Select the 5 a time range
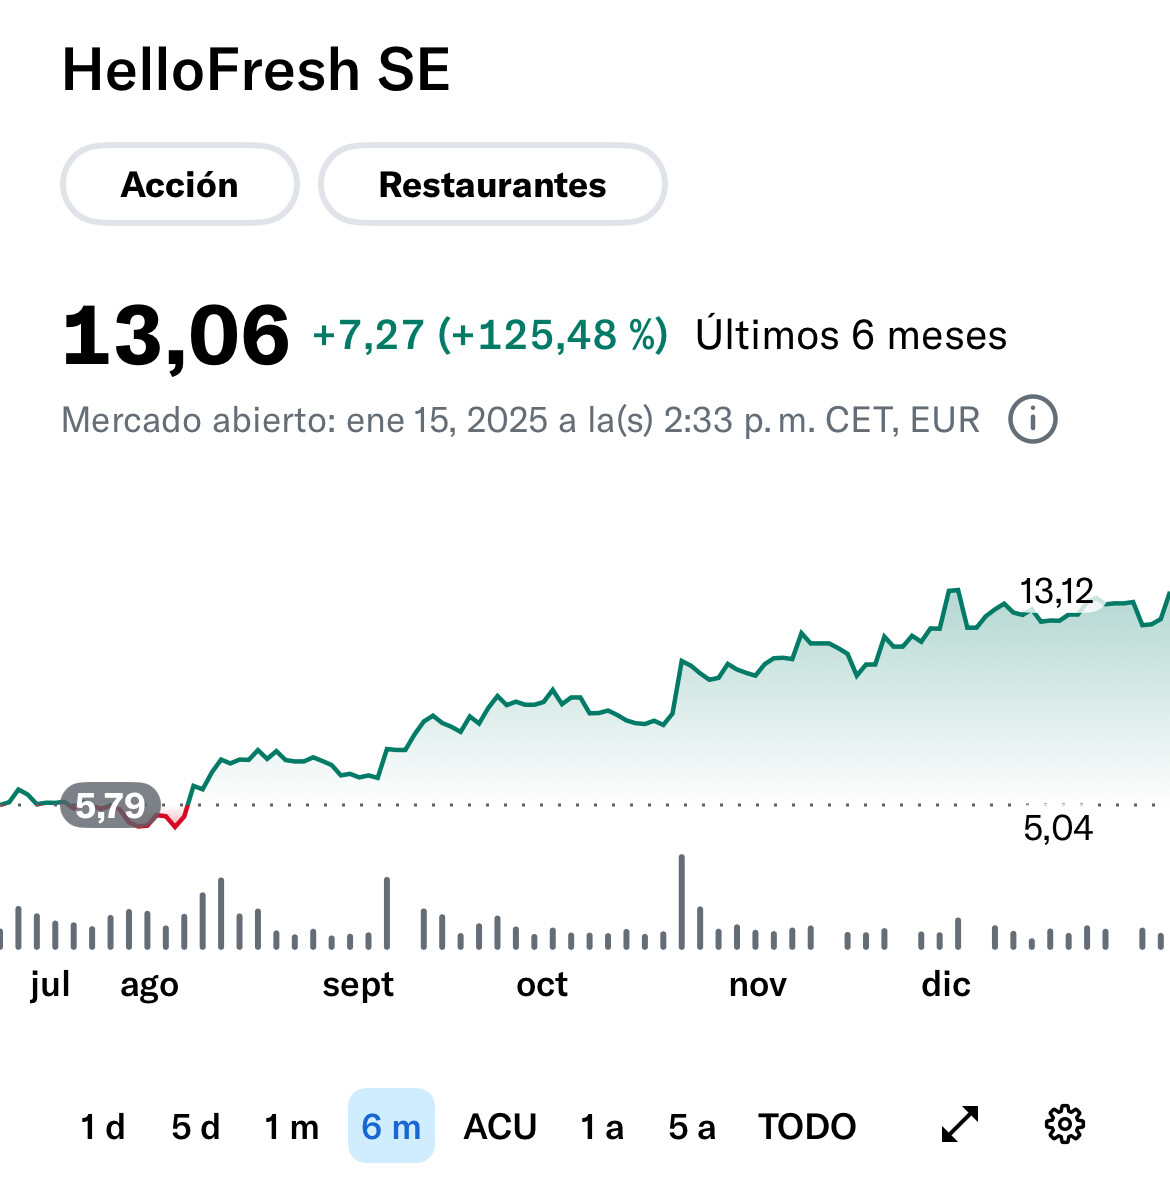 pyautogui.click(x=692, y=1127)
